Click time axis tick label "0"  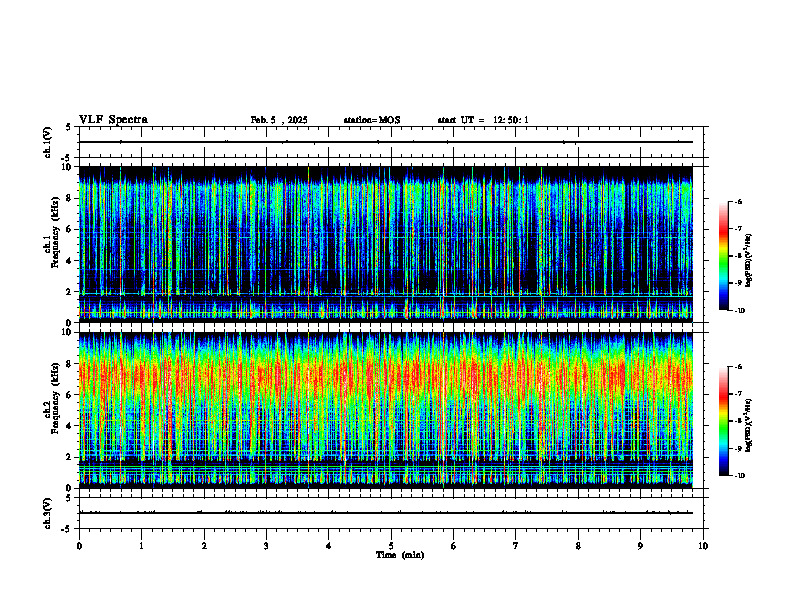tap(79, 546)
